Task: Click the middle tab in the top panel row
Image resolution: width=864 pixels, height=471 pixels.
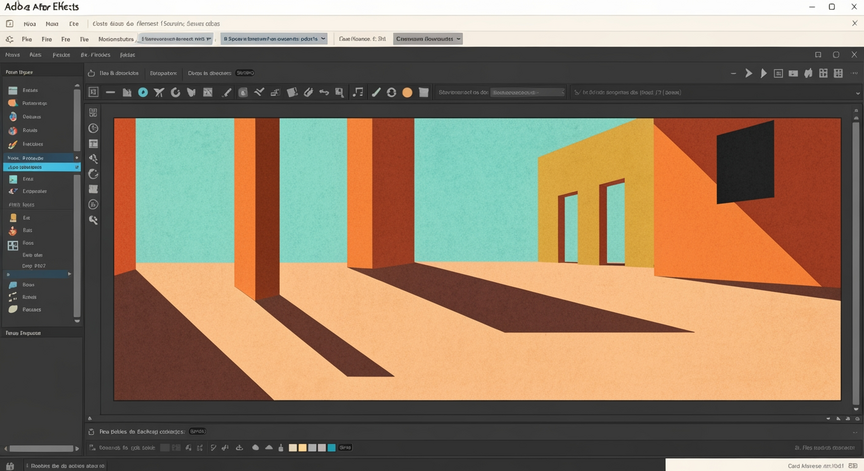Action: coord(163,73)
